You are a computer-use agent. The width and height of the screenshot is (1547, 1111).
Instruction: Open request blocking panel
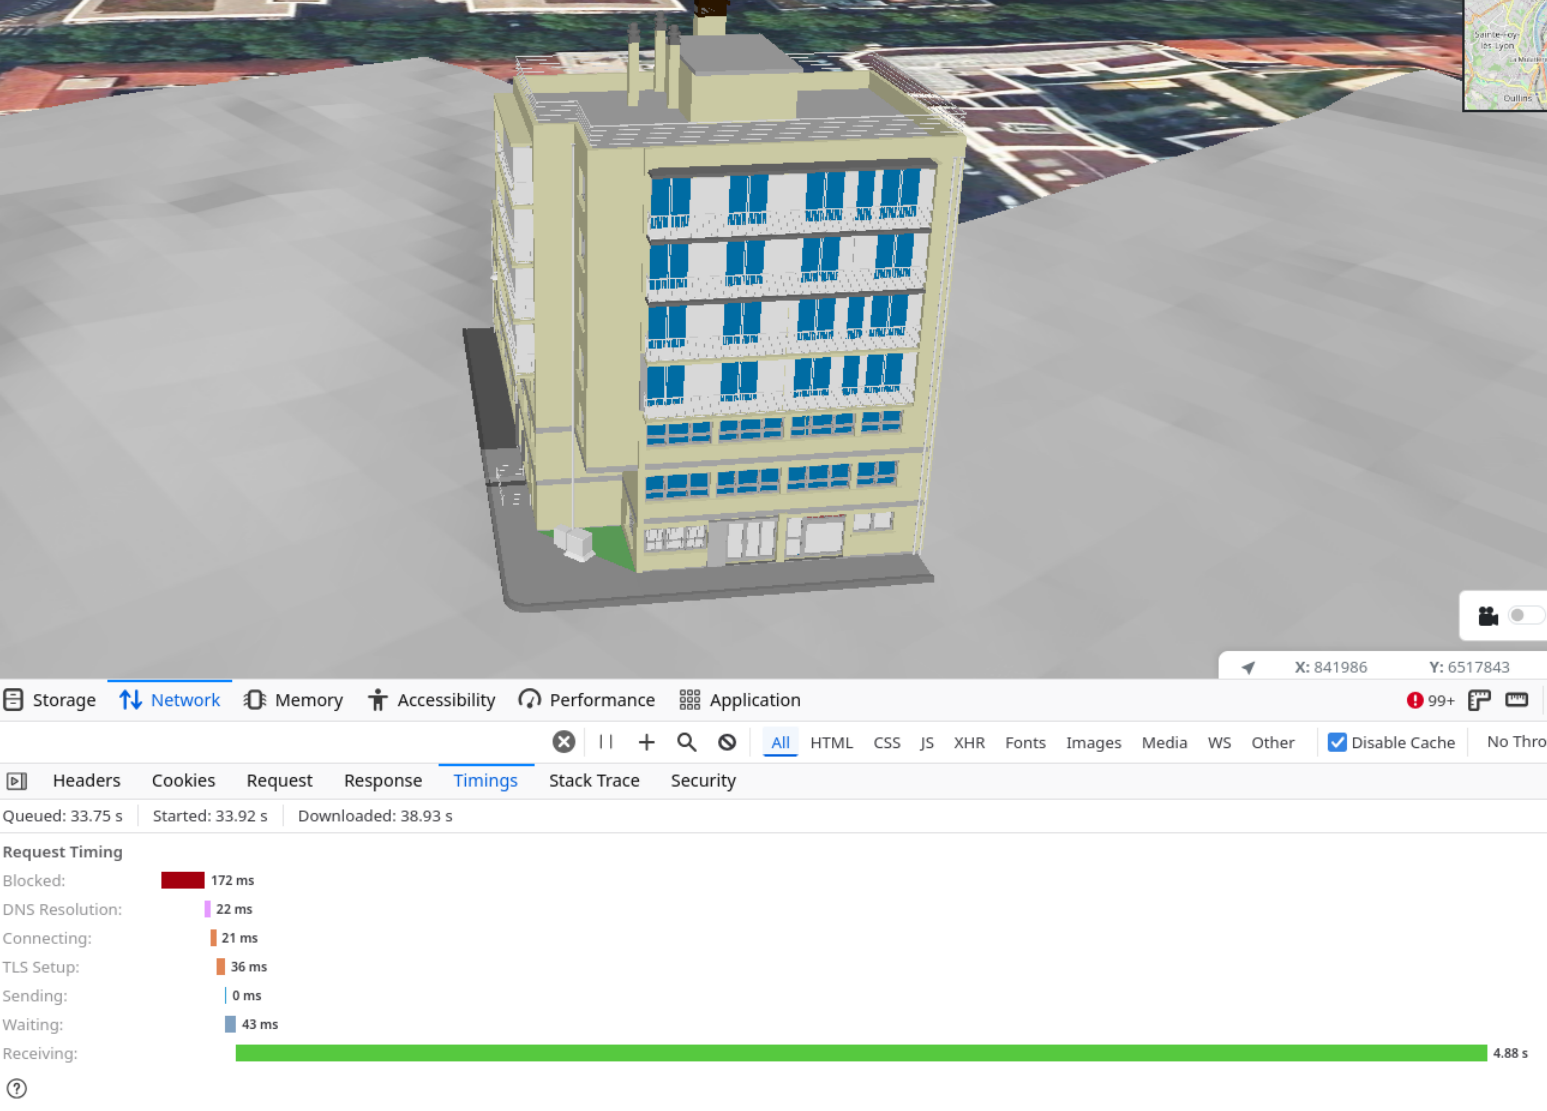click(727, 742)
